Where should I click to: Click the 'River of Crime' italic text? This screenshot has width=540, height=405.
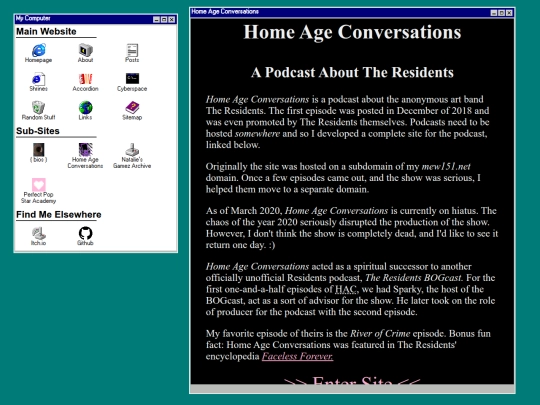(x=380, y=334)
